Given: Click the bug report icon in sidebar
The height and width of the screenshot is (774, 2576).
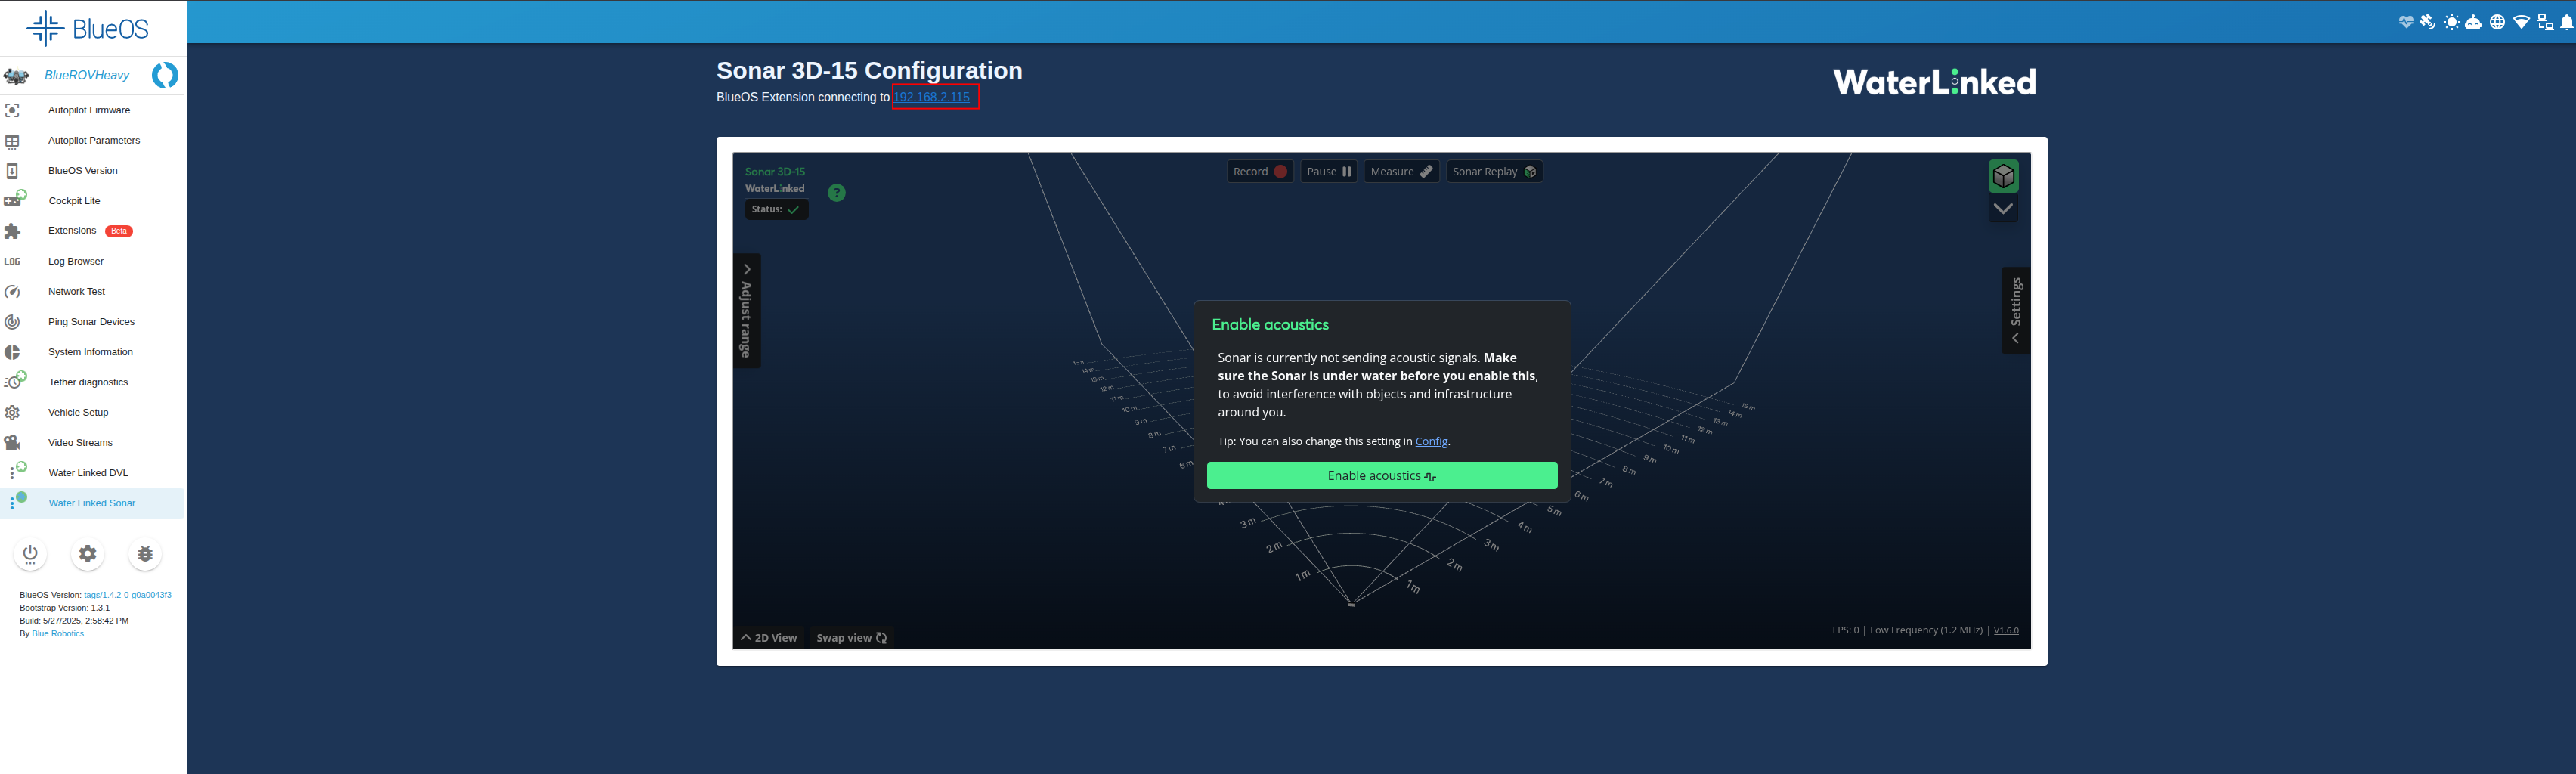Looking at the screenshot, I should [145, 554].
